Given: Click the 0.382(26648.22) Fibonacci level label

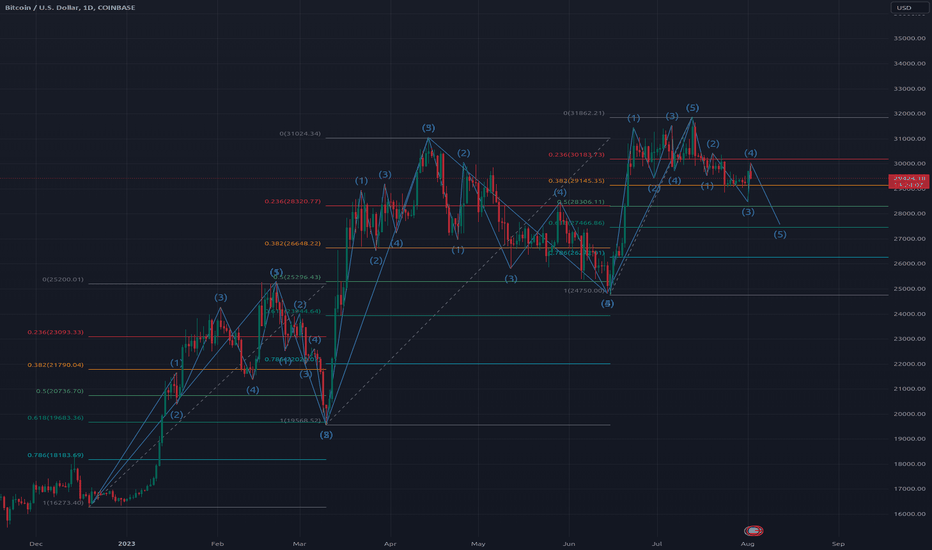Looking at the screenshot, I should 292,243.
